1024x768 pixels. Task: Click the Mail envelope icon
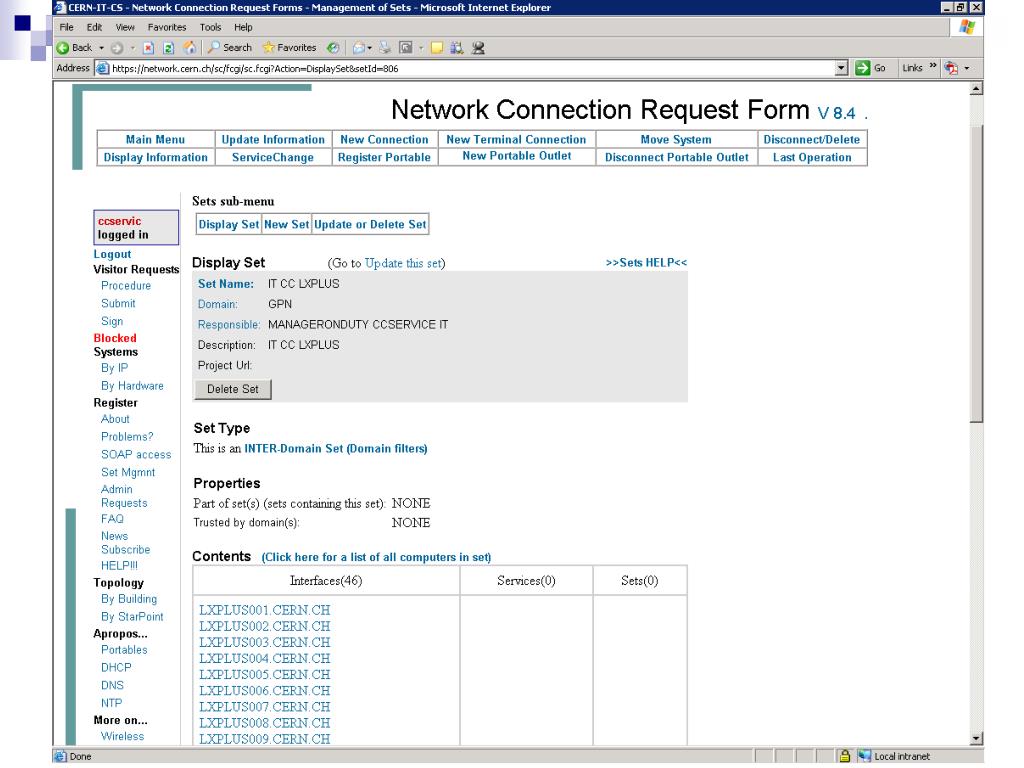point(359,48)
